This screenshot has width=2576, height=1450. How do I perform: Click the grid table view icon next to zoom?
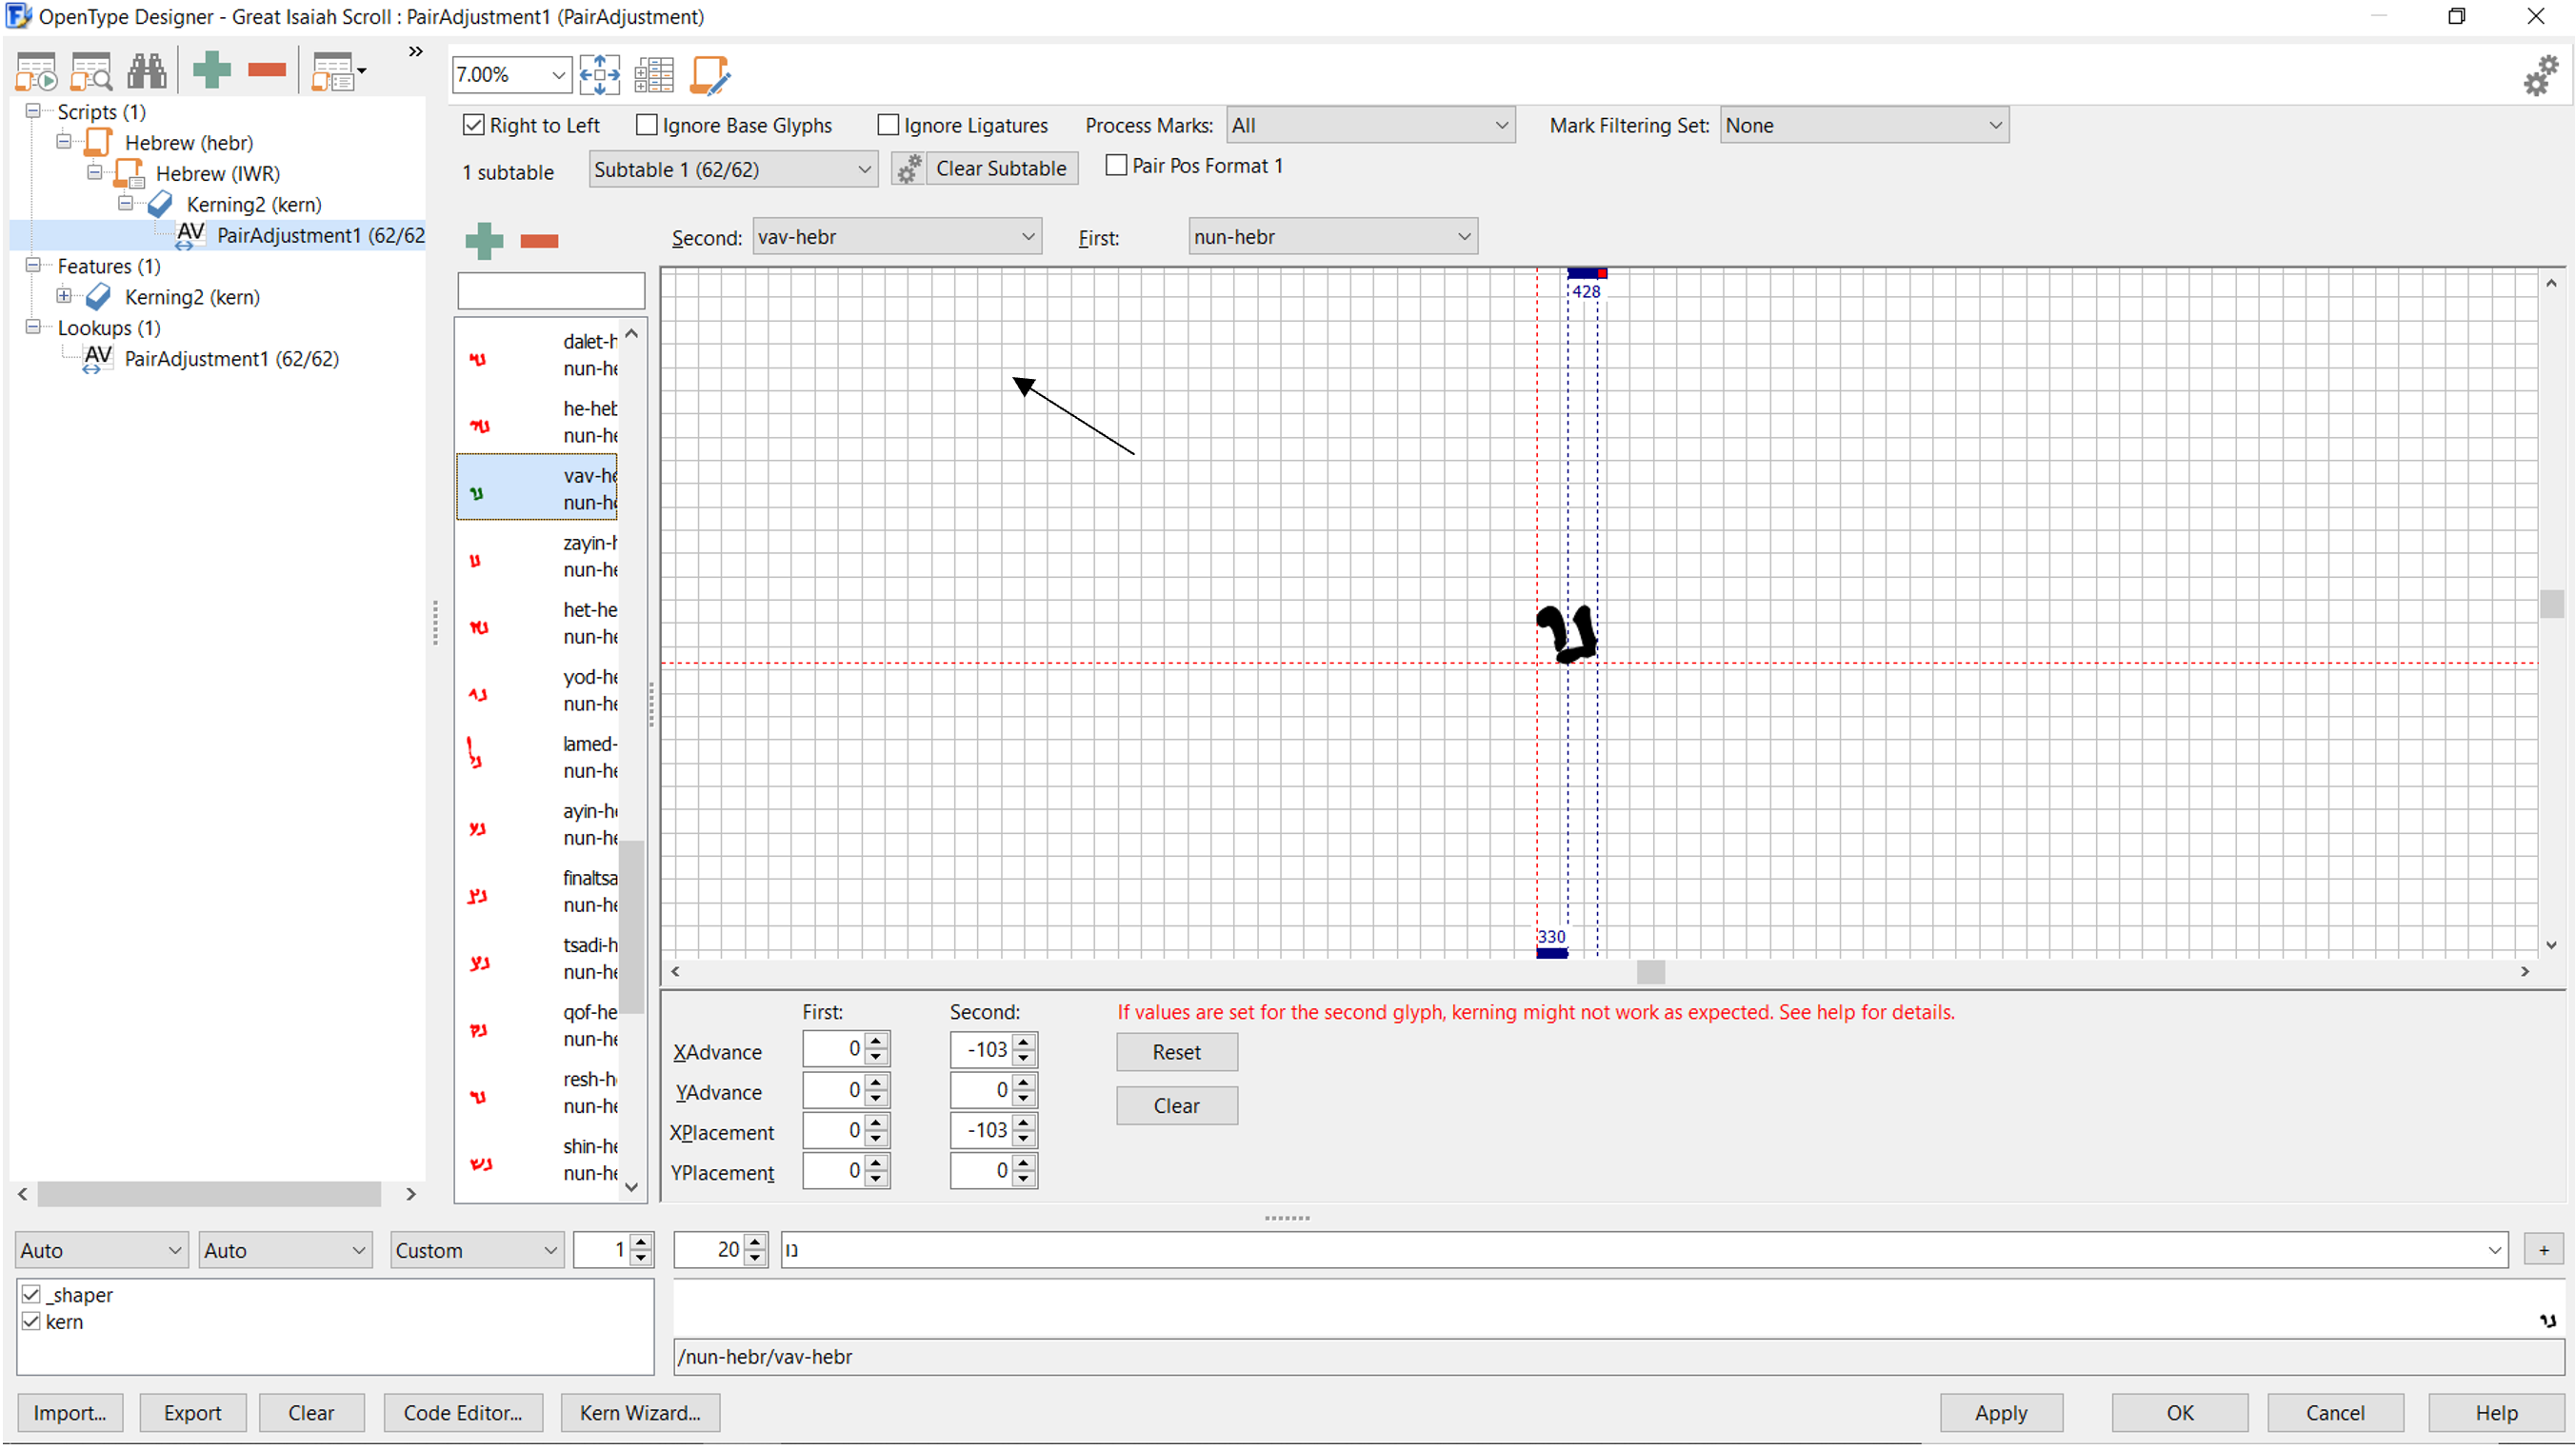[x=654, y=74]
